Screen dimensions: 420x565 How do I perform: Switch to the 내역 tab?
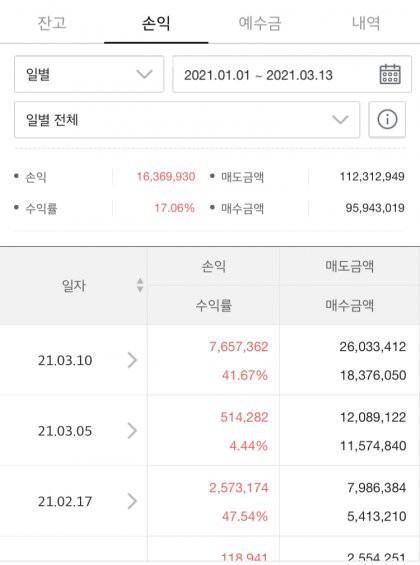(366, 23)
